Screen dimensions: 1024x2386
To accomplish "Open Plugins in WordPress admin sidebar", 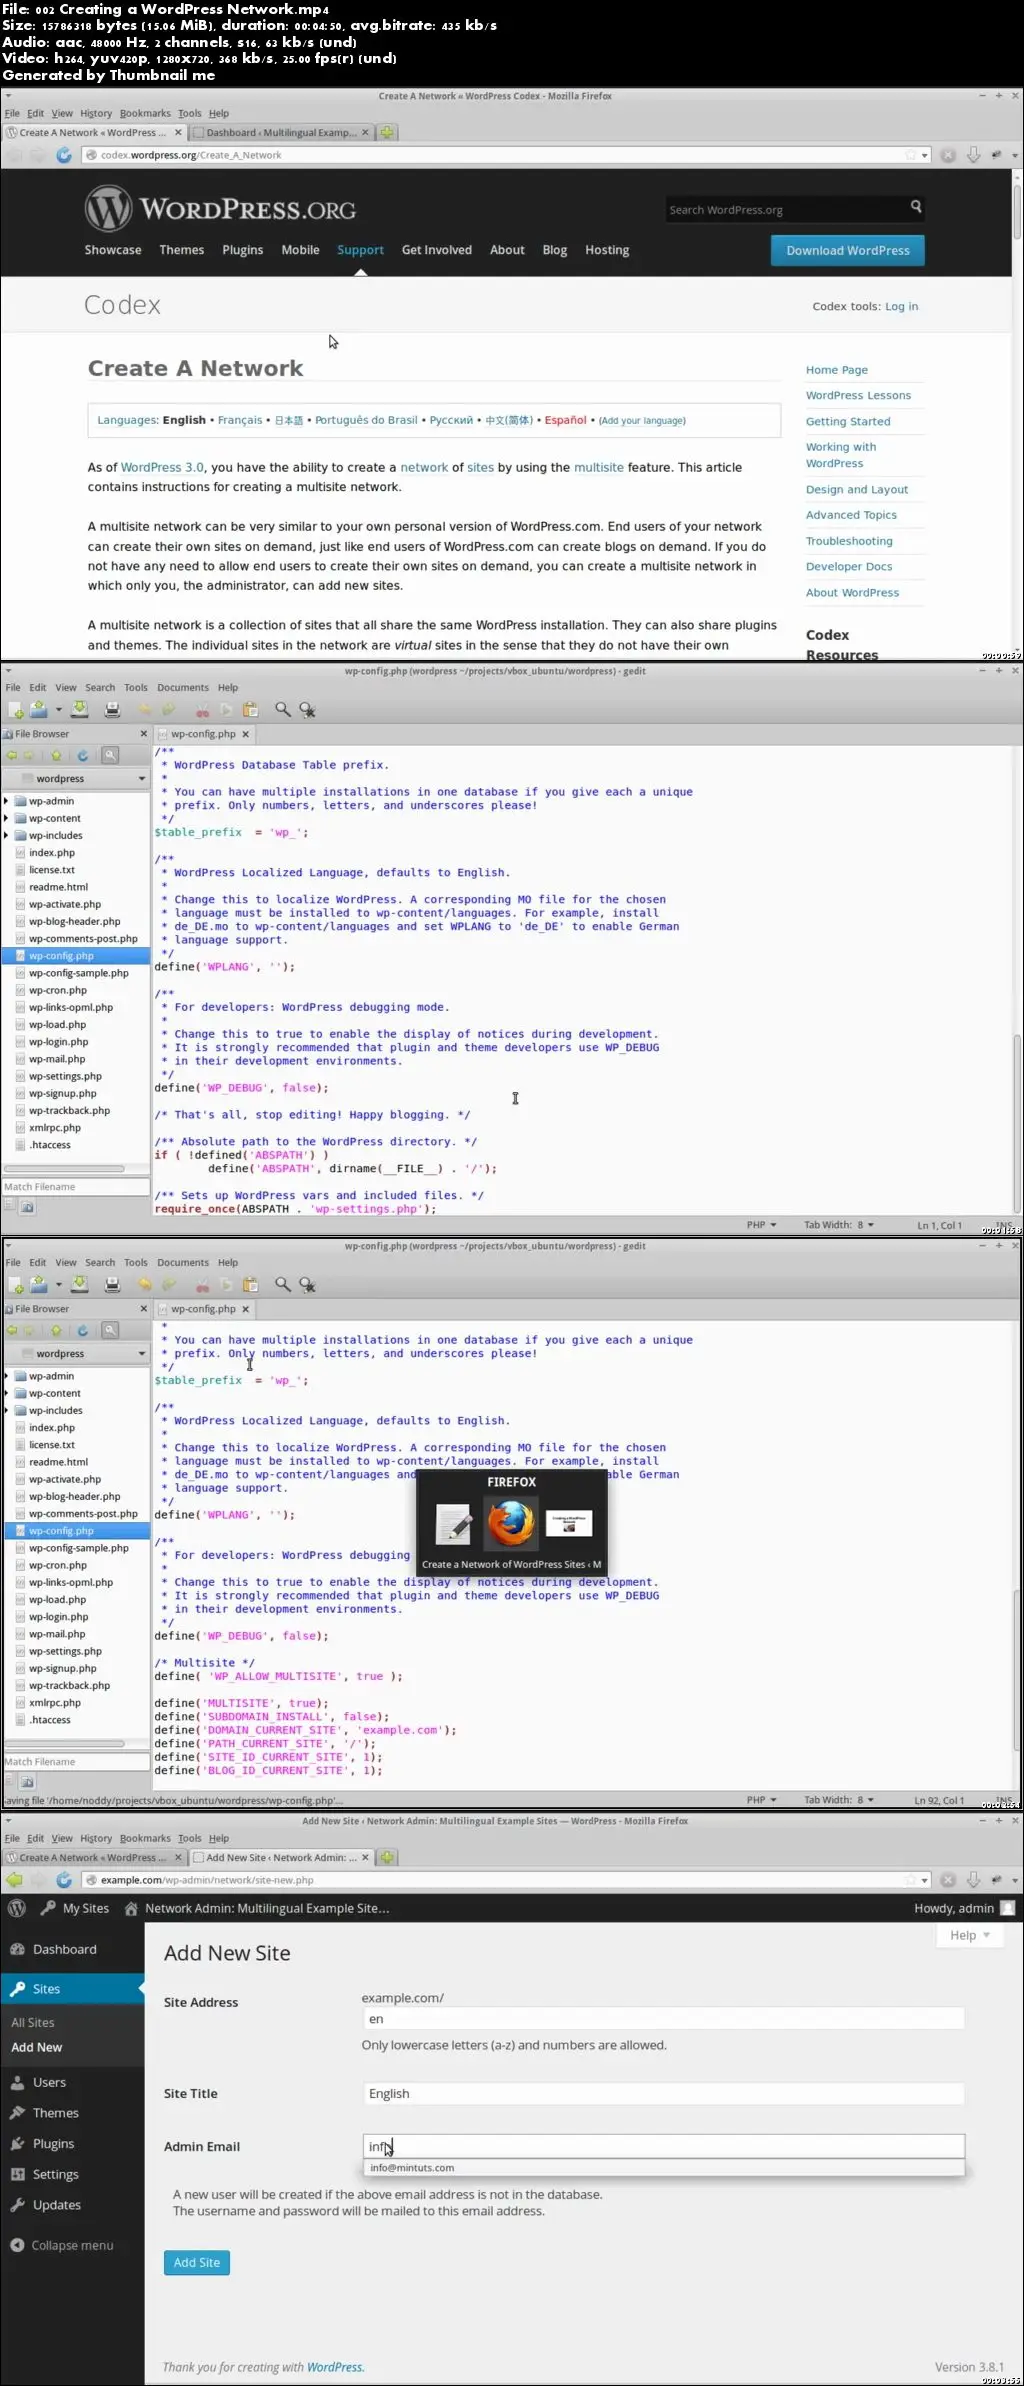I will [53, 2144].
